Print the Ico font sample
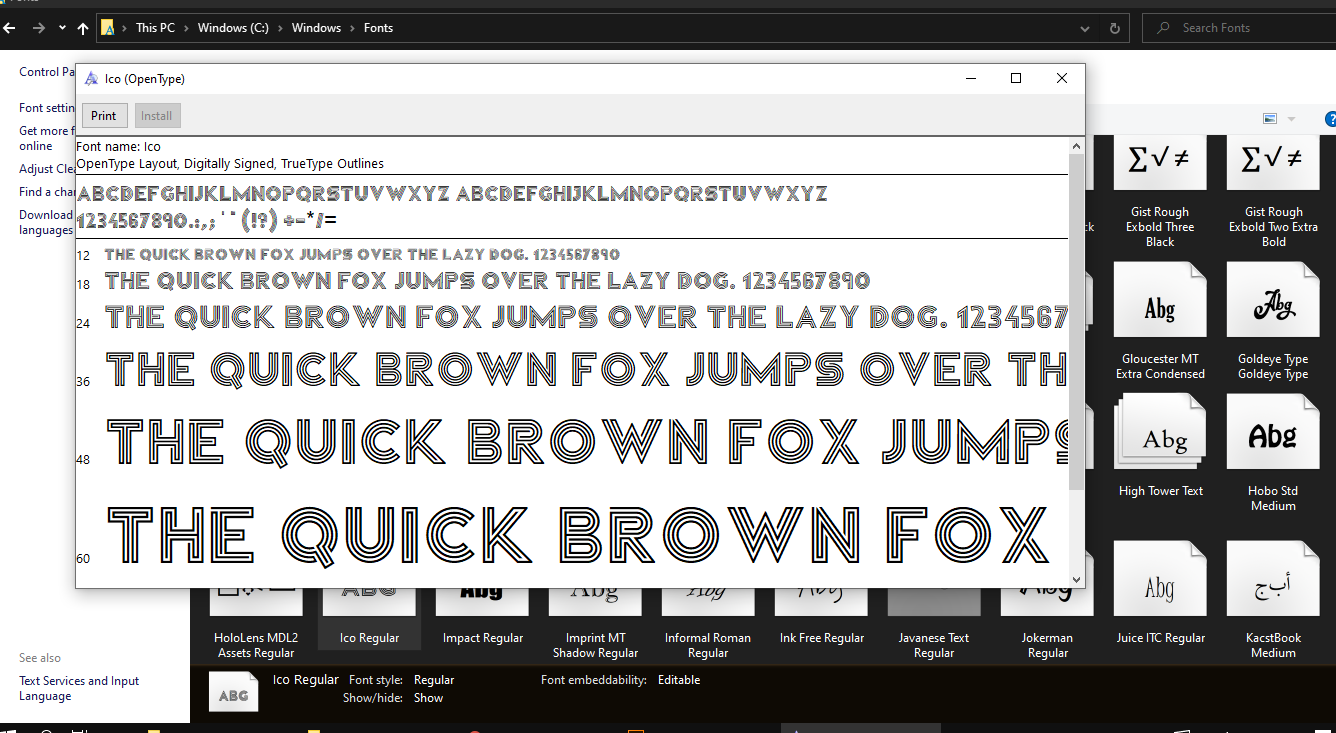This screenshot has width=1336, height=733. tap(104, 116)
